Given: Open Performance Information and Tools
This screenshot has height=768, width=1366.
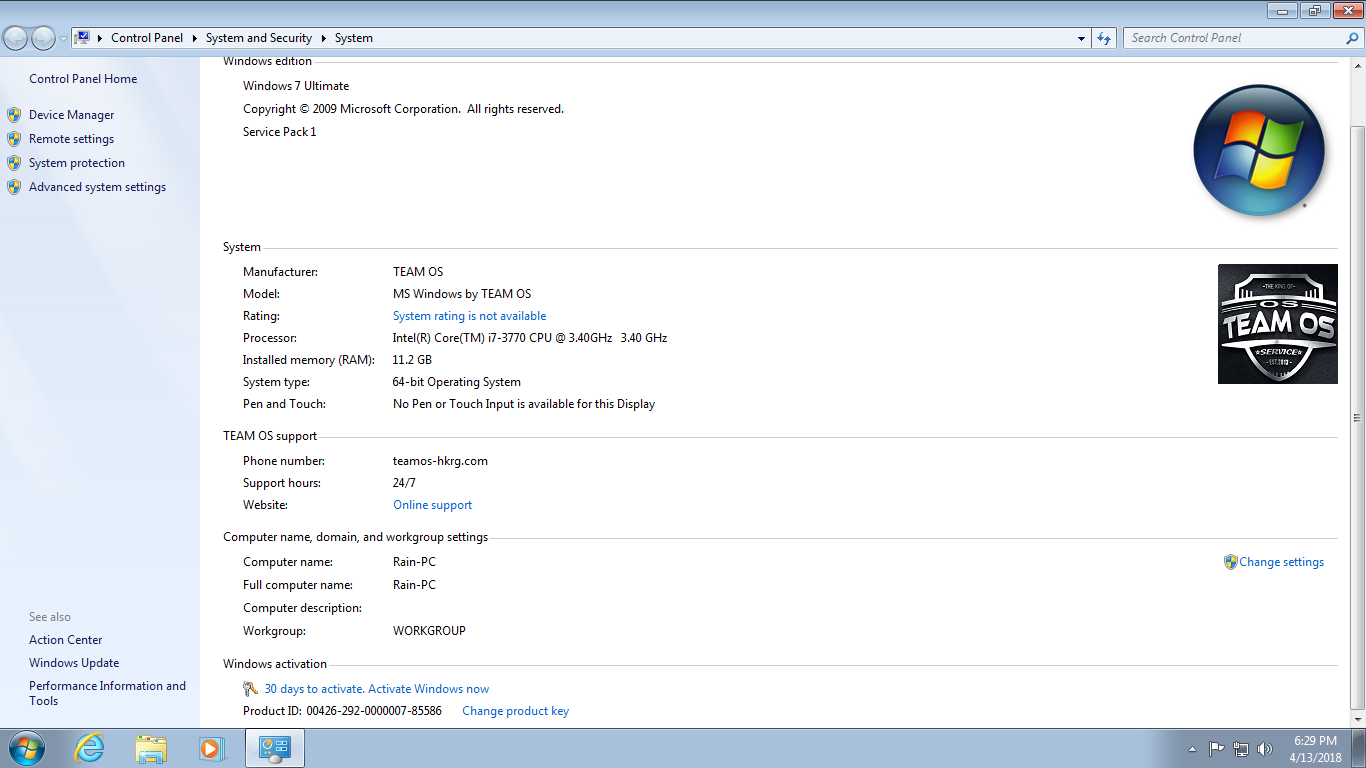Looking at the screenshot, I should point(107,693).
